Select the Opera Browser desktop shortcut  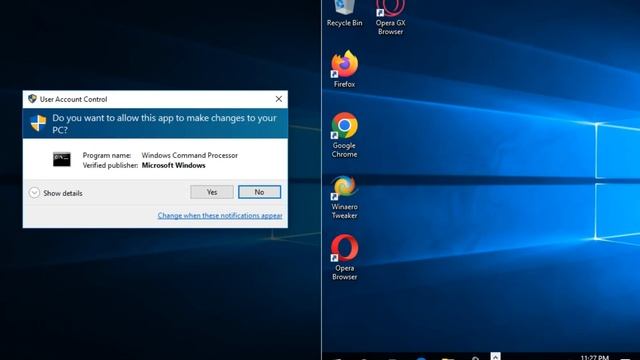[x=344, y=258]
